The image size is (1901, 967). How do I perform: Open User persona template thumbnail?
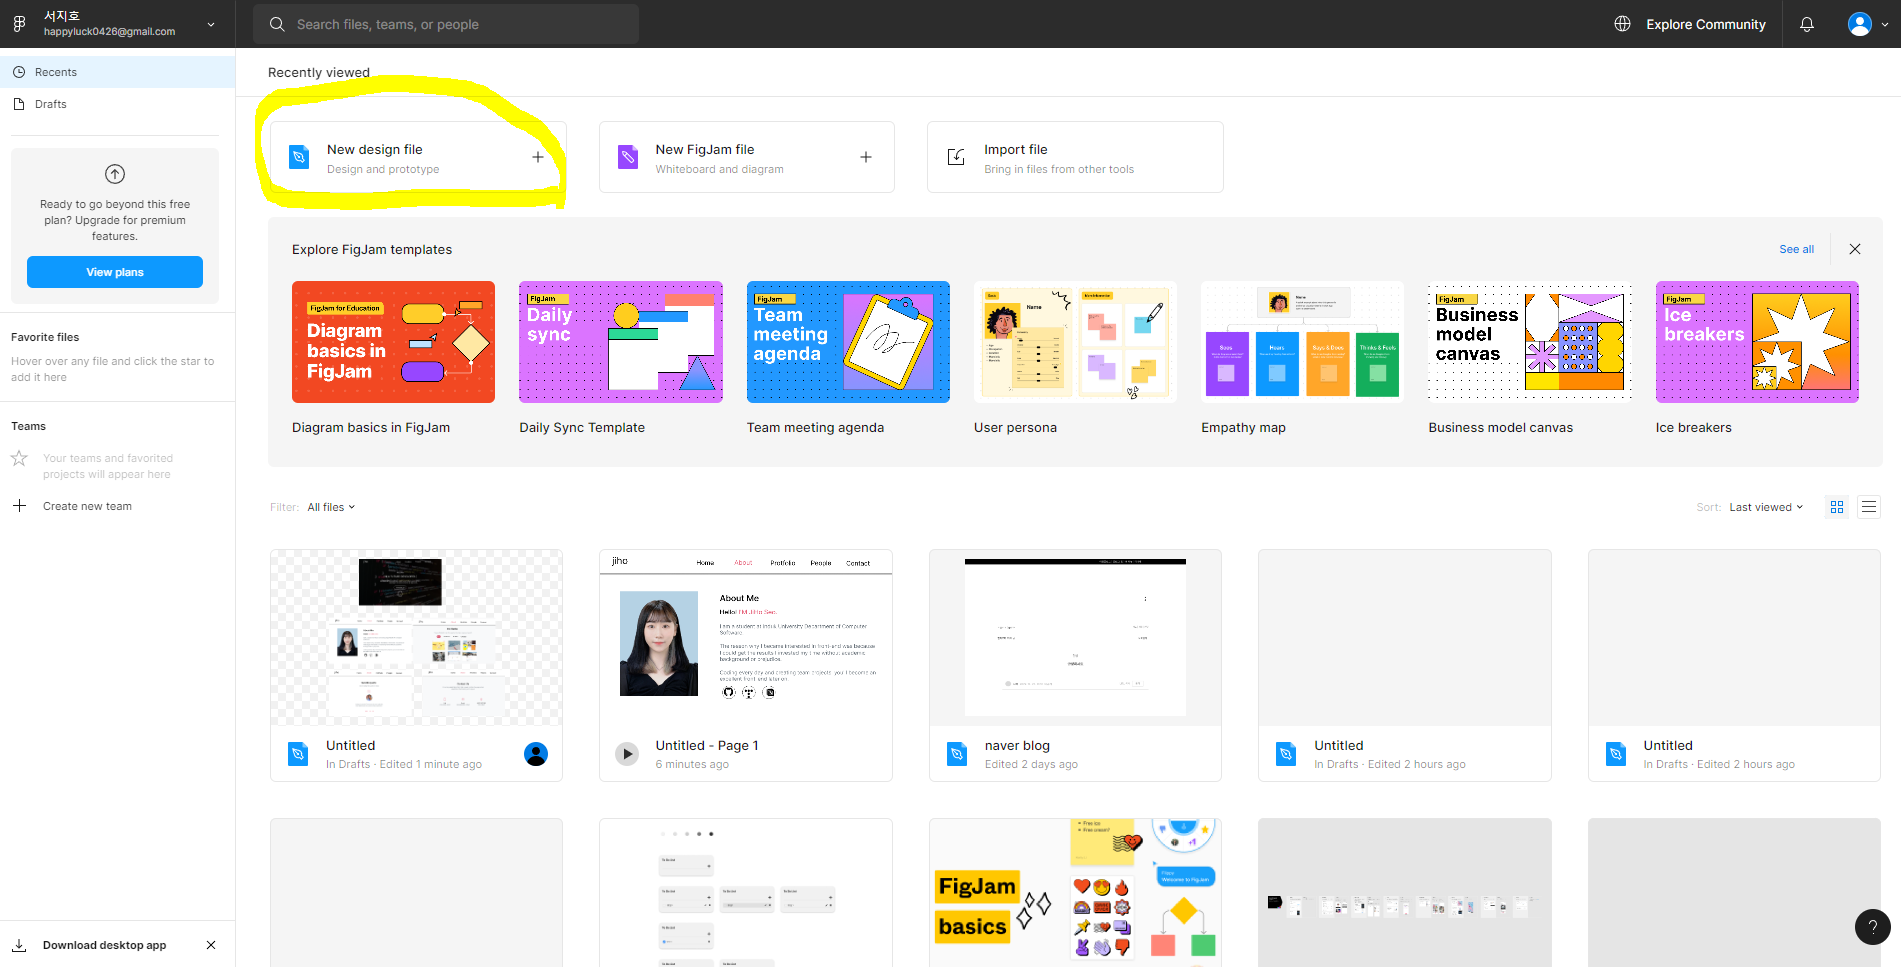pyautogui.click(x=1075, y=342)
